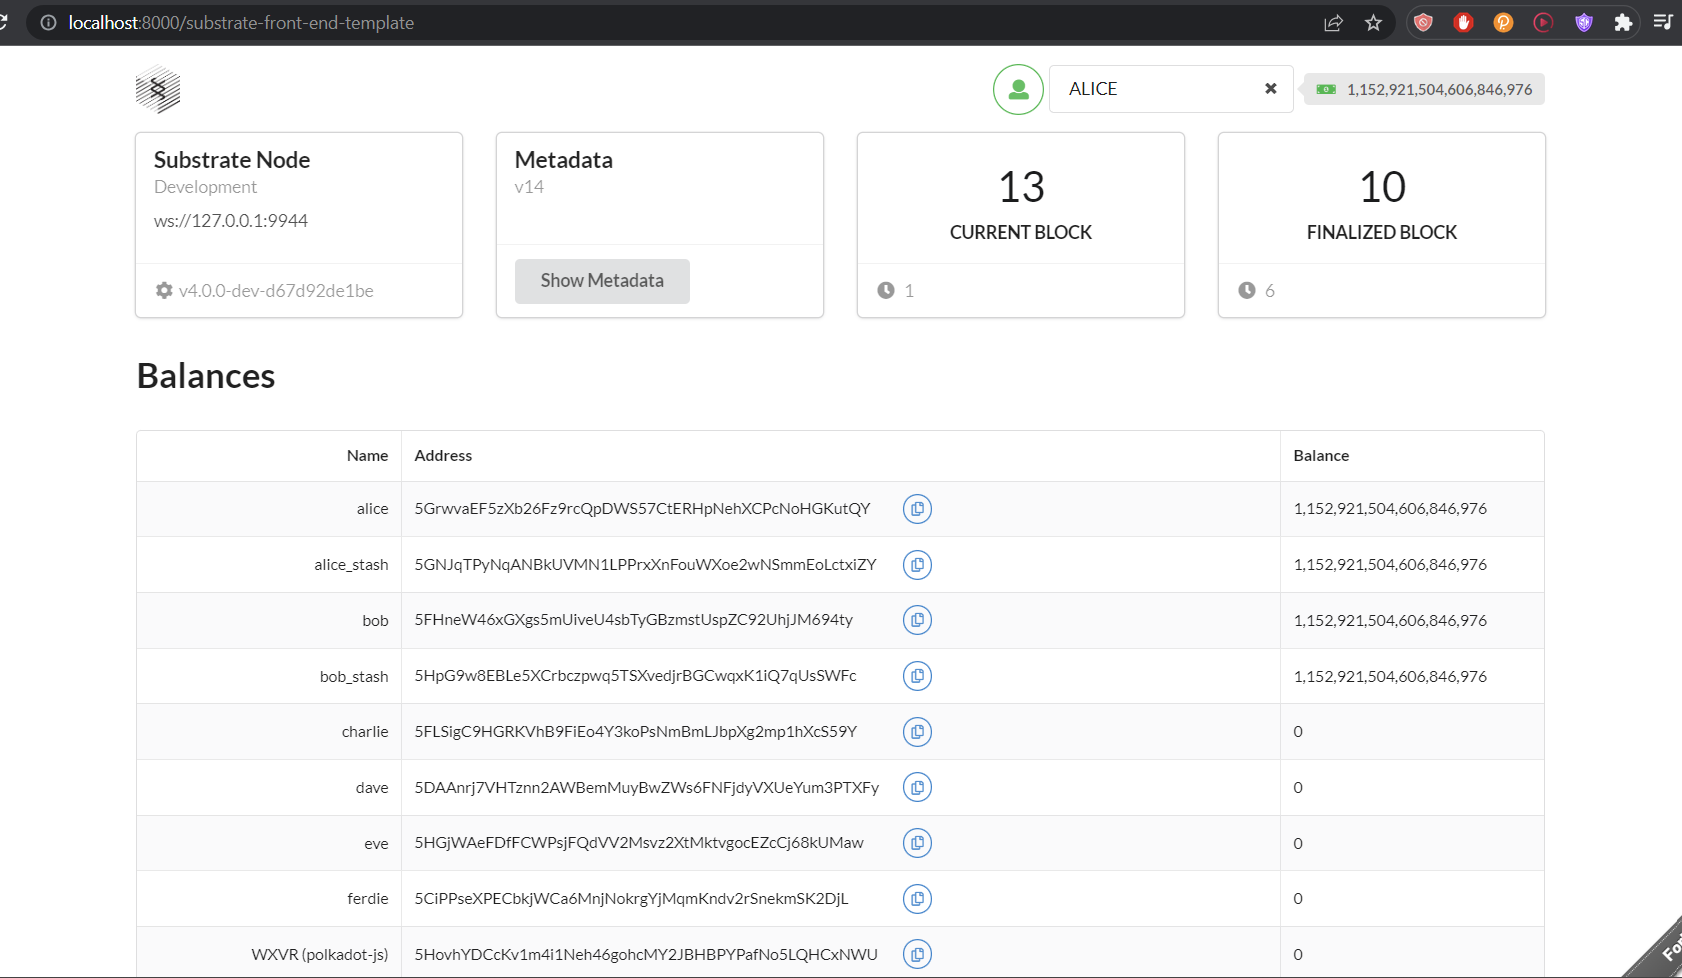Click the Address column header
Screen dimensions: 1682x978
coord(443,456)
